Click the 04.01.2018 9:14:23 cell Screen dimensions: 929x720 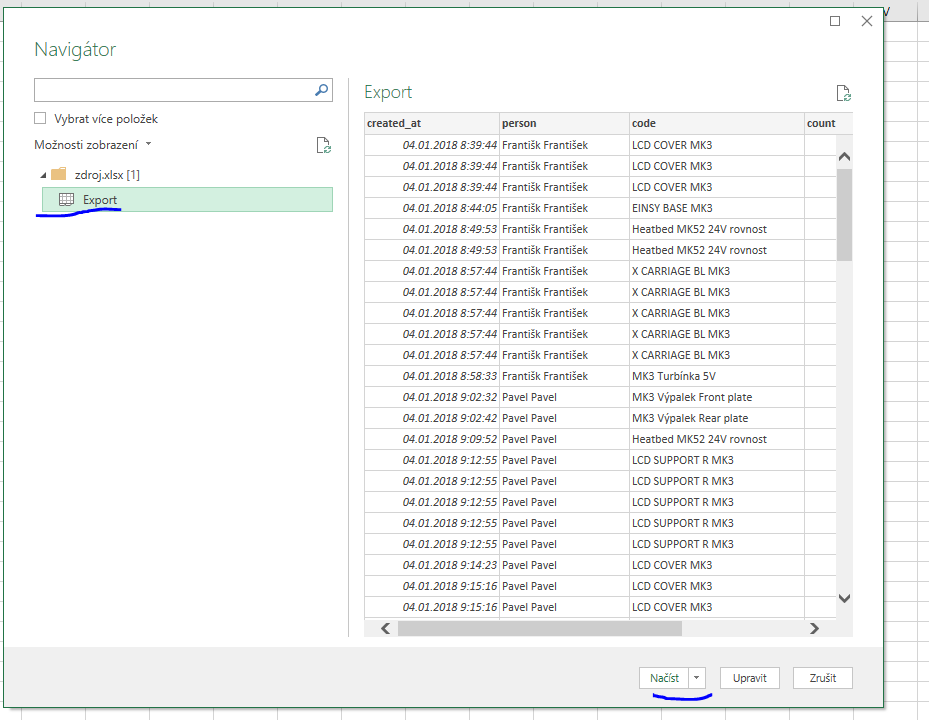tap(432, 565)
